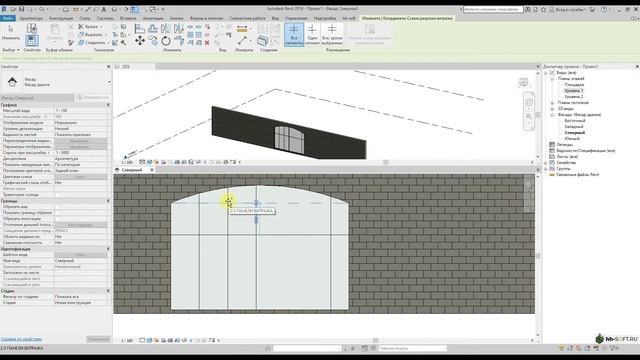Select the Align tool in Modify panel
The height and width of the screenshot is (360, 640).
[x=140, y=28]
